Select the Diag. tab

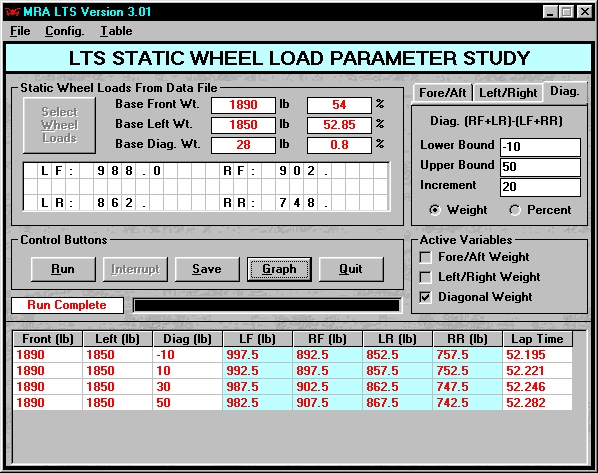(x=565, y=92)
